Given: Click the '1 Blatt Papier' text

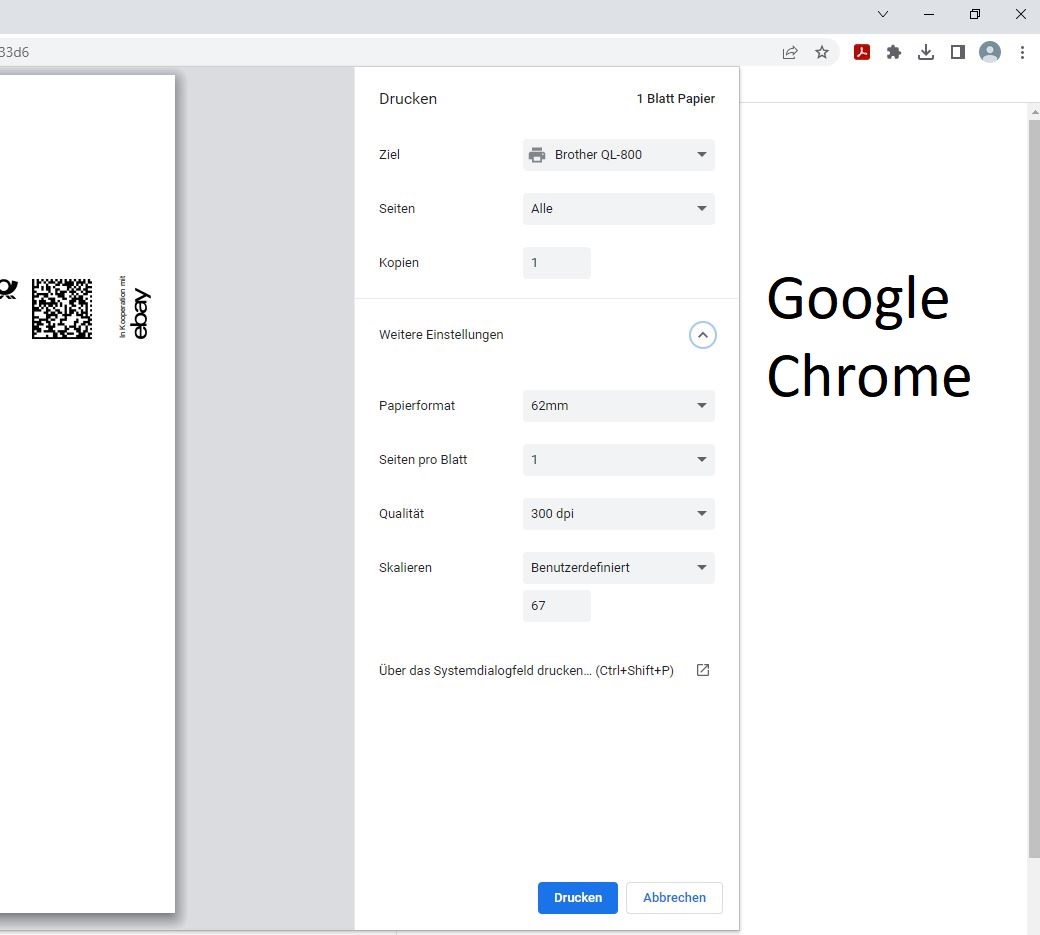Looking at the screenshot, I should [x=675, y=99].
